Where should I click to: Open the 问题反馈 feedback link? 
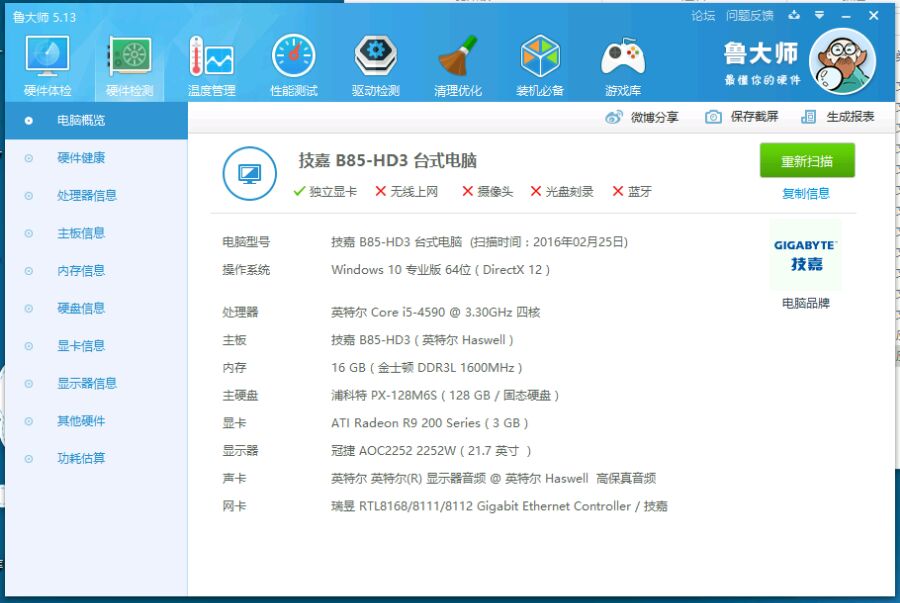click(750, 16)
